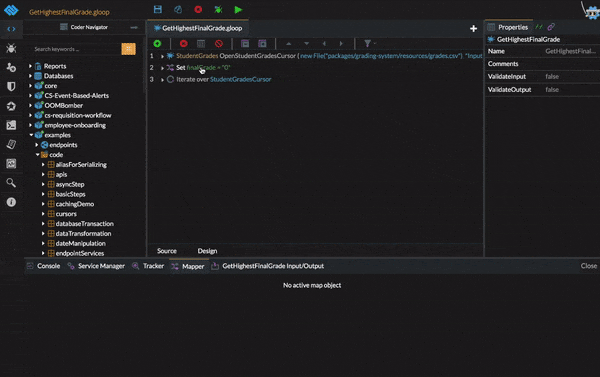Delete the step with the red X icon
Image resolution: width=600 pixels, height=377 pixels.
pos(184,44)
